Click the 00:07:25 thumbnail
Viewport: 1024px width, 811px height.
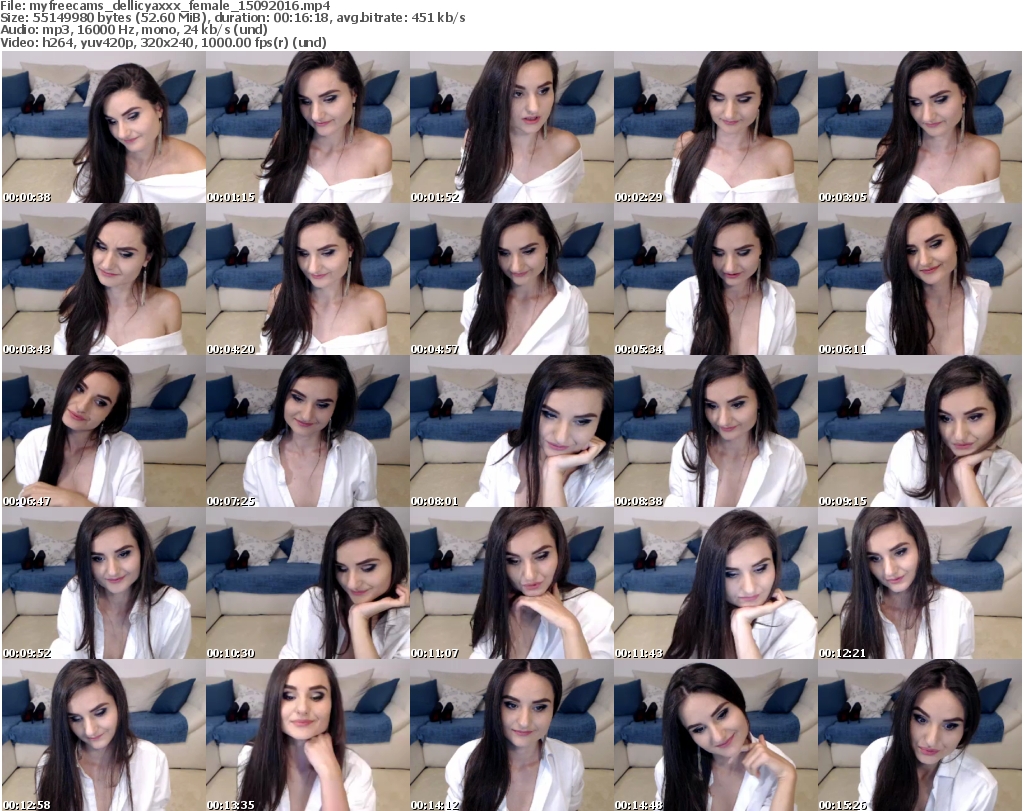pyautogui.click(x=307, y=431)
